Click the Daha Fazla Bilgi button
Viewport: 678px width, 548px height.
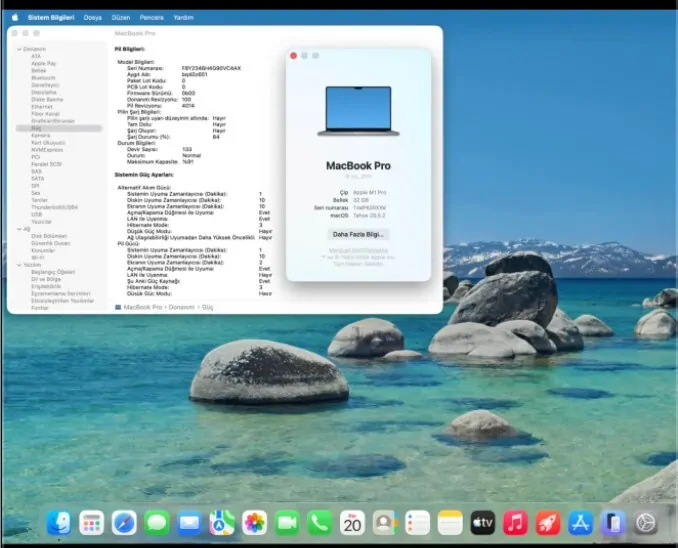click(x=358, y=234)
